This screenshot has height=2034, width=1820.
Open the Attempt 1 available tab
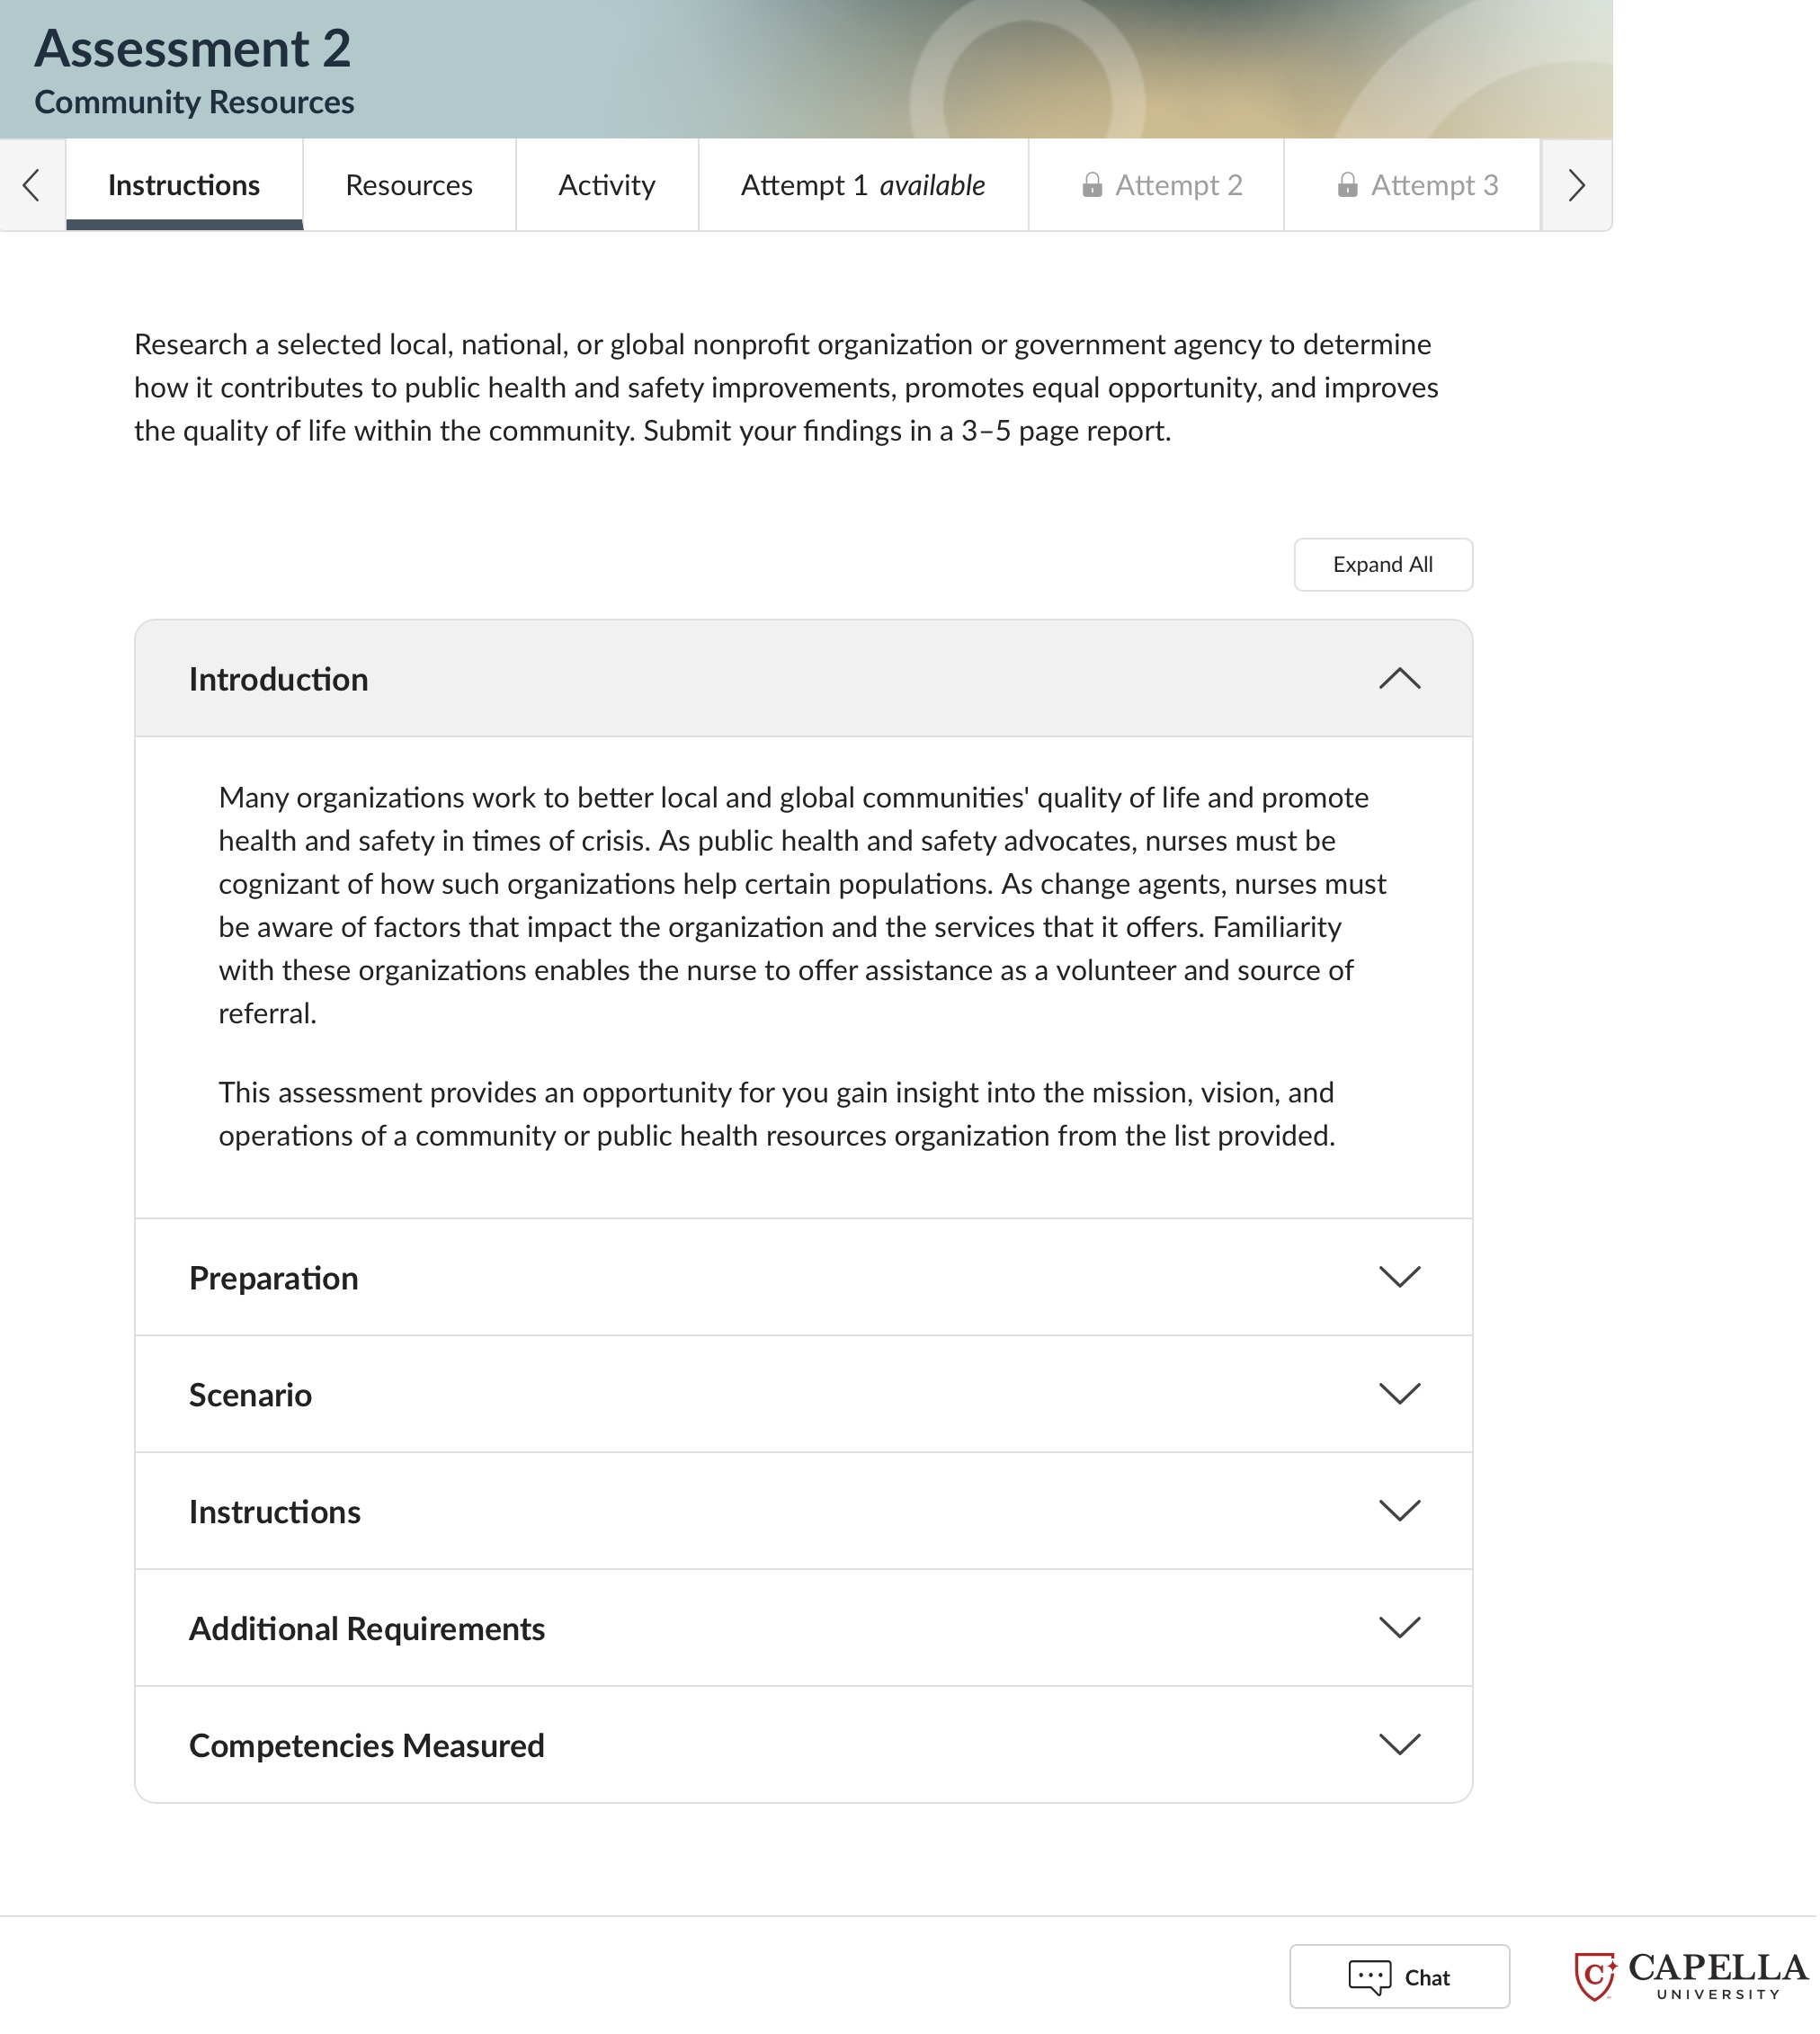tap(863, 185)
